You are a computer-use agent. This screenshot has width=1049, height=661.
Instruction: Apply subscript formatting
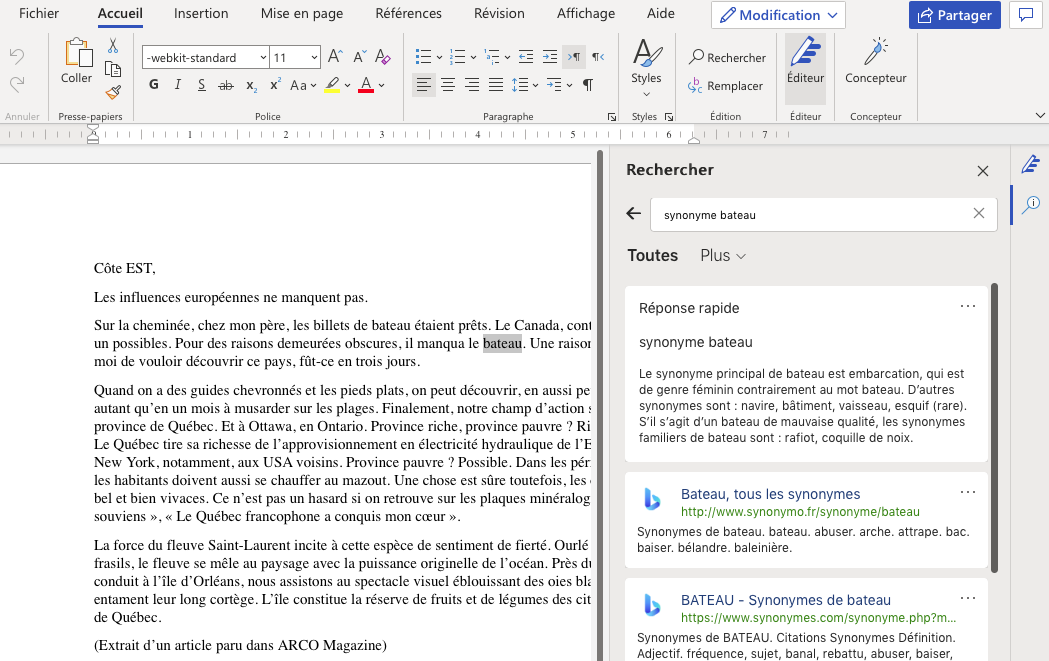click(251, 85)
